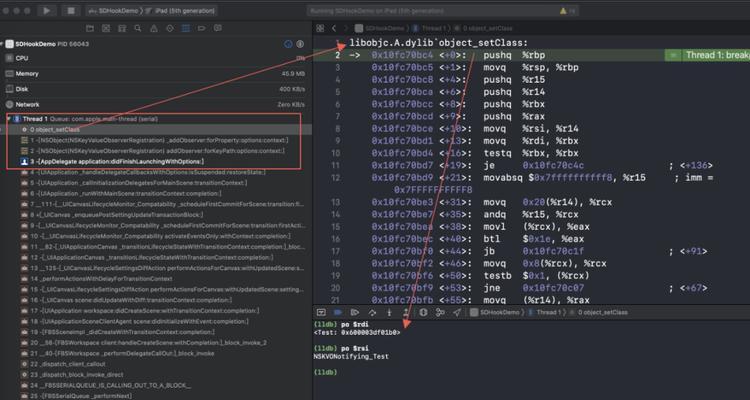This screenshot has height=400, width=750.
Task: Click the NSKVONotifying_Test console output
Action: pos(351,356)
